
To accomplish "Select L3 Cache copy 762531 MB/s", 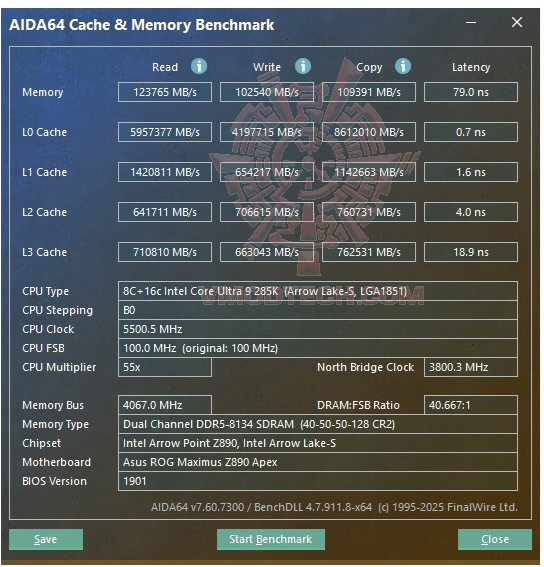I will (369, 252).
